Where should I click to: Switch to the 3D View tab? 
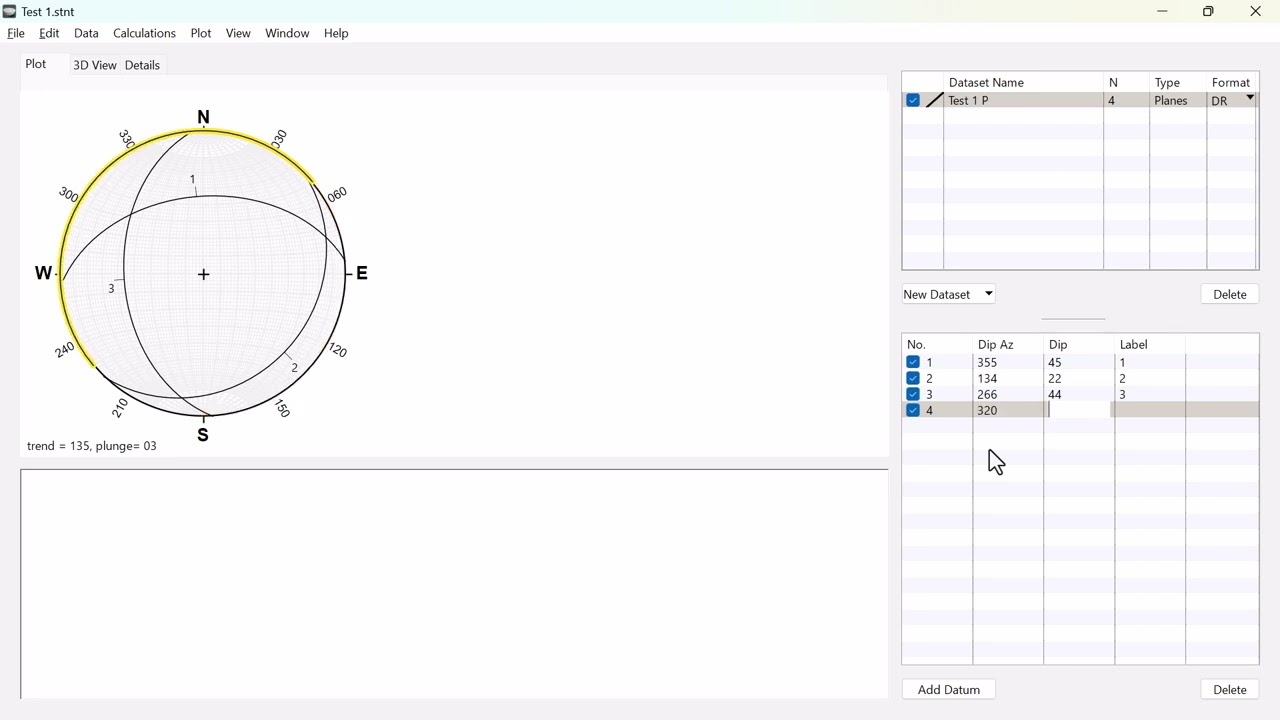pyautogui.click(x=94, y=65)
